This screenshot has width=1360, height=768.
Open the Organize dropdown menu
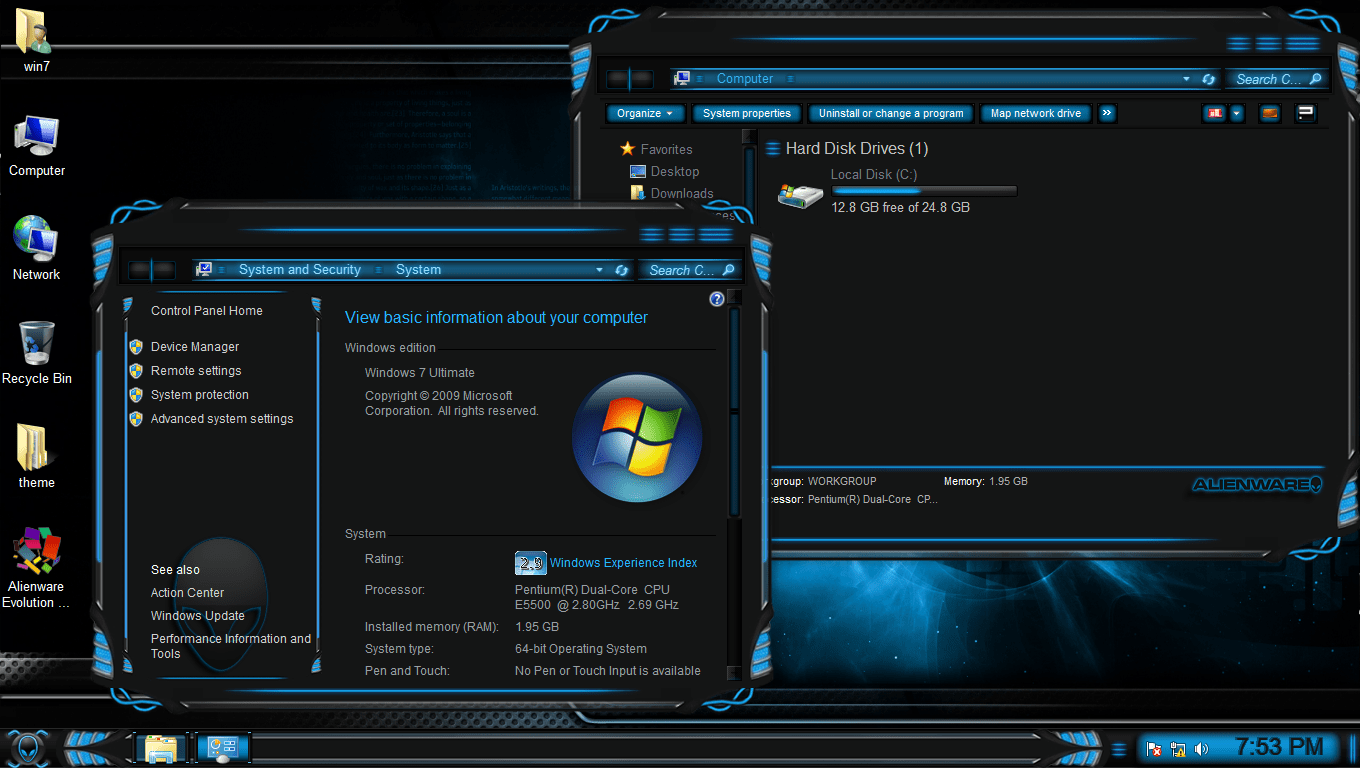pyautogui.click(x=645, y=113)
